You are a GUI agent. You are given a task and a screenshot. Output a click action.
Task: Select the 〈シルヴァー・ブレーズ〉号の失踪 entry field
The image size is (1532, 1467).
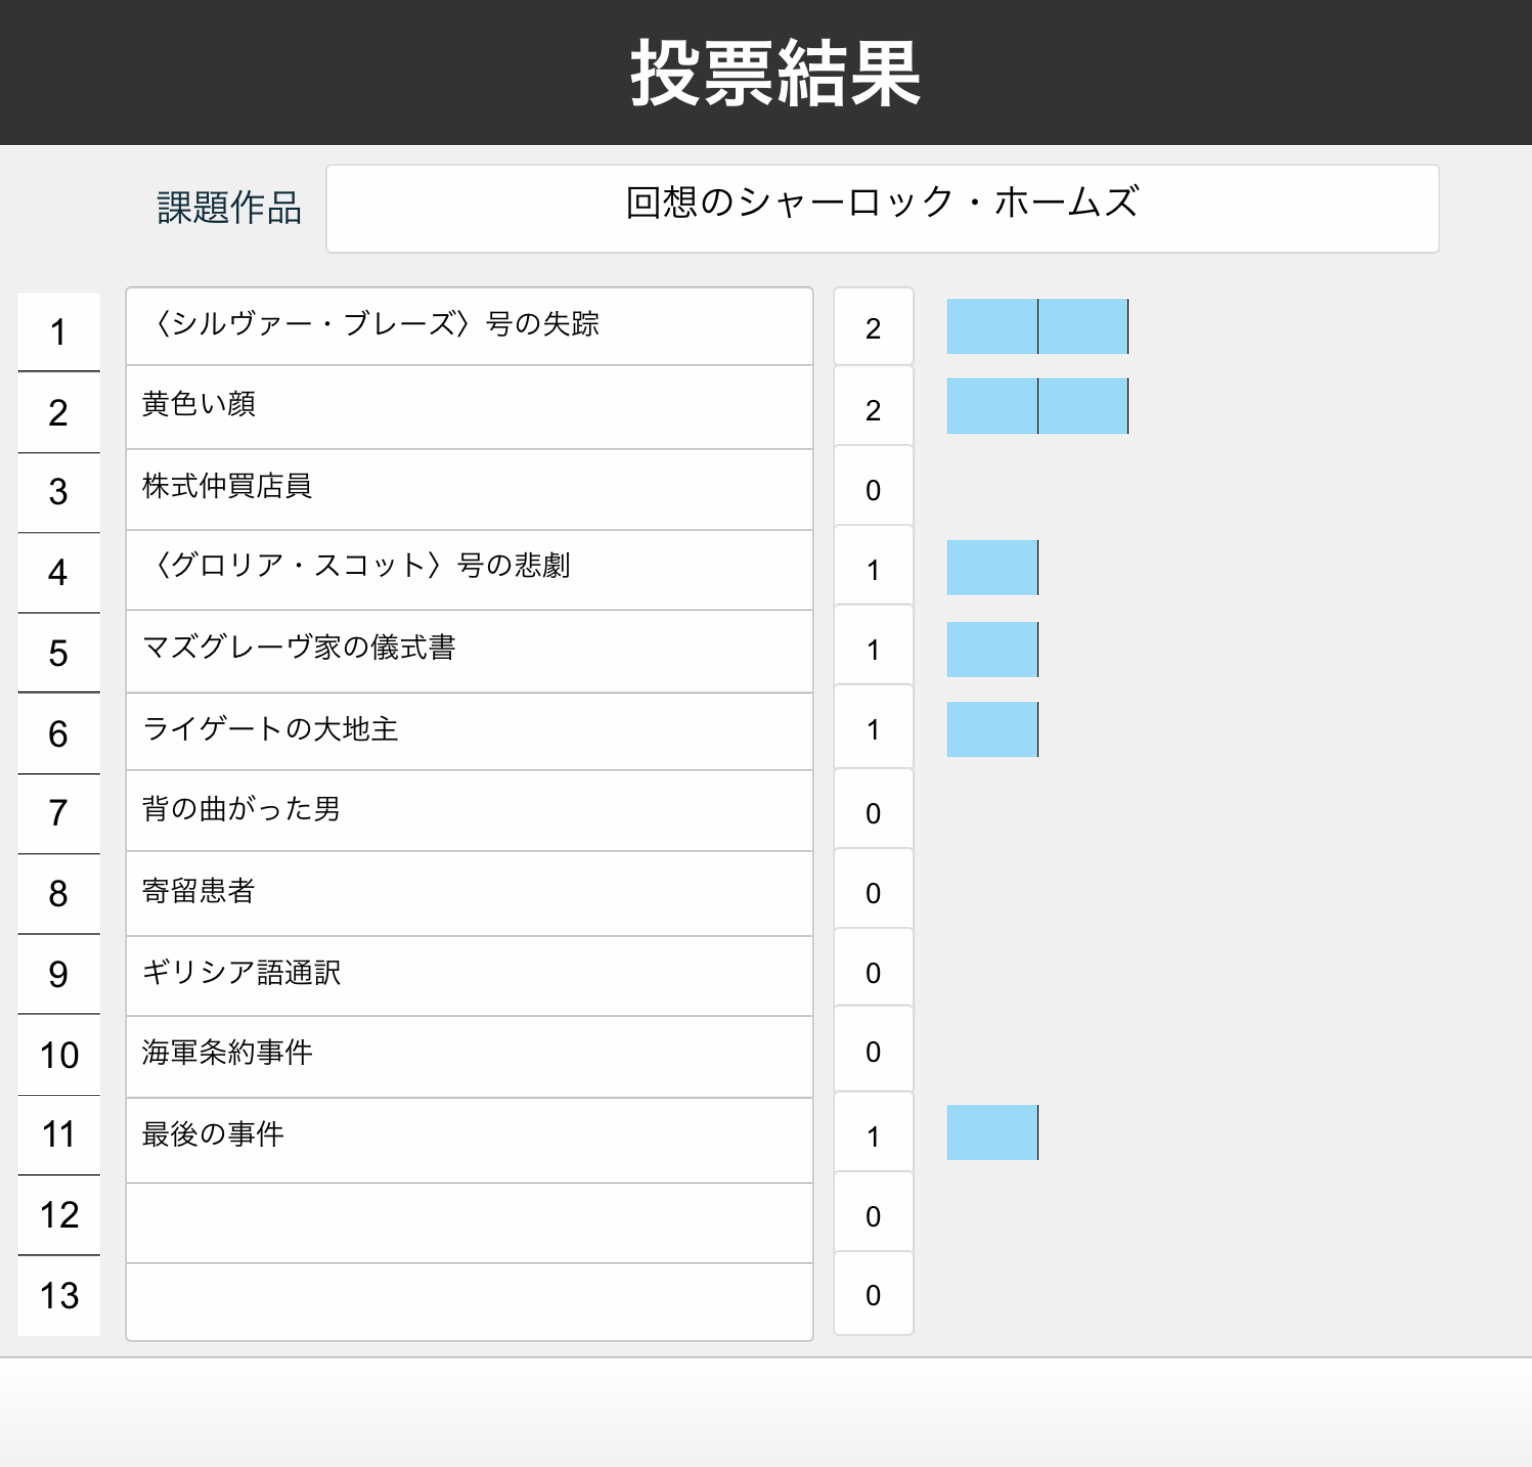(468, 326)
